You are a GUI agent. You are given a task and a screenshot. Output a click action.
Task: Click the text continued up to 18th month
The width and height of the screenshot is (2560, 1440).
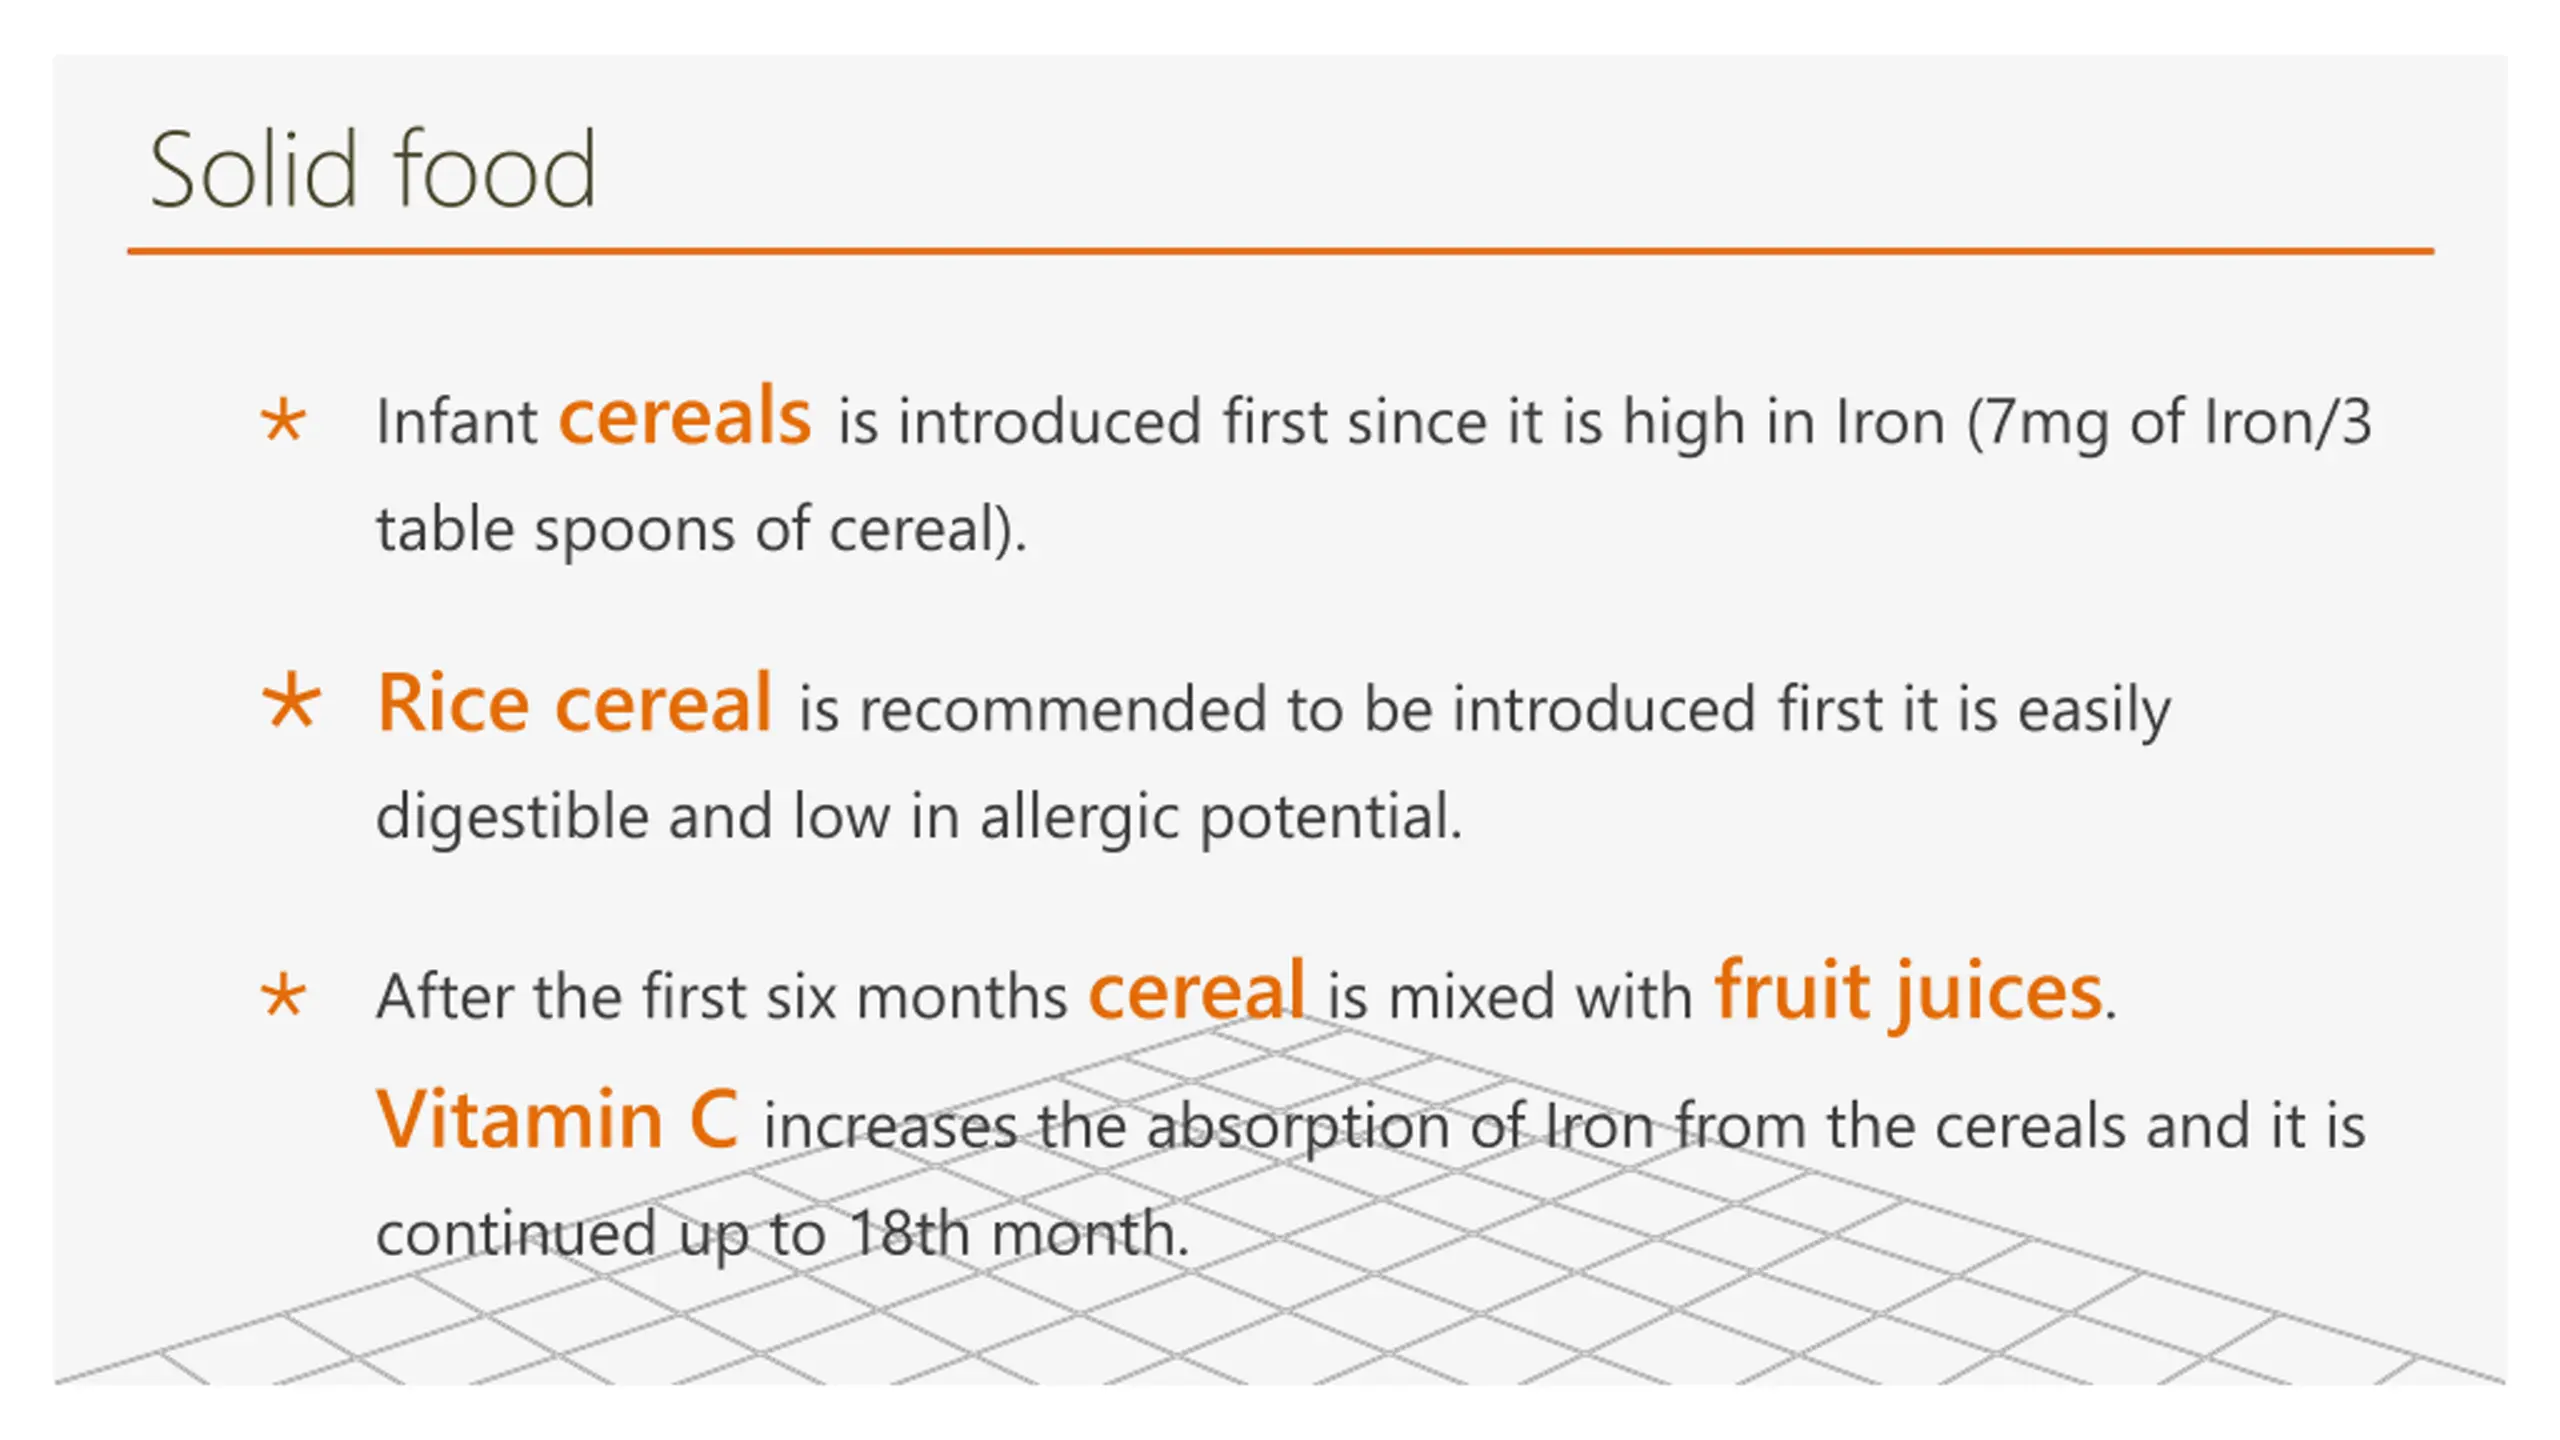point(782,1234)
